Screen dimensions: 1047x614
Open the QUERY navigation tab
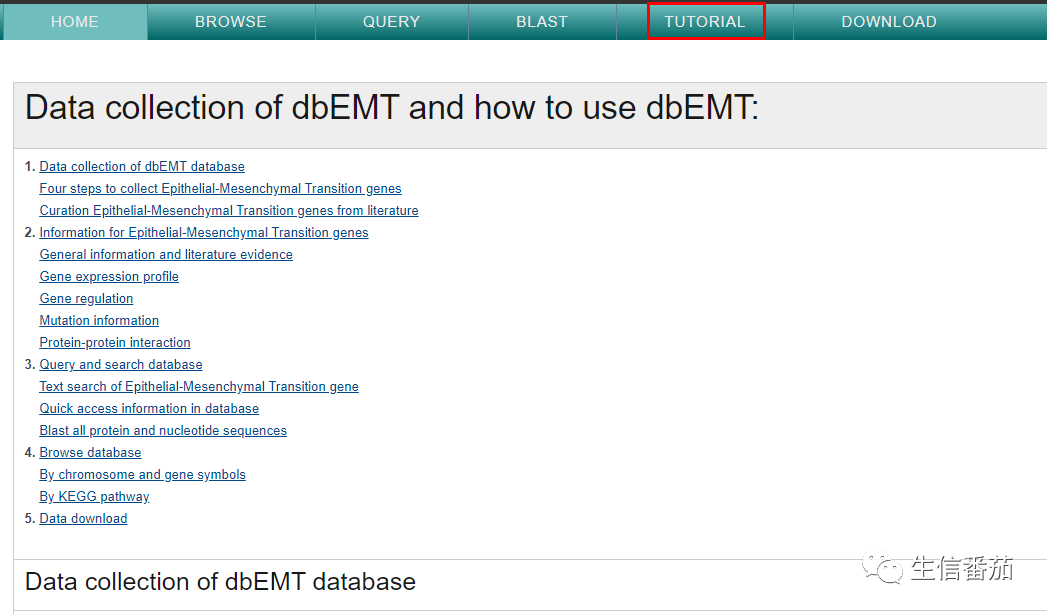391,21
